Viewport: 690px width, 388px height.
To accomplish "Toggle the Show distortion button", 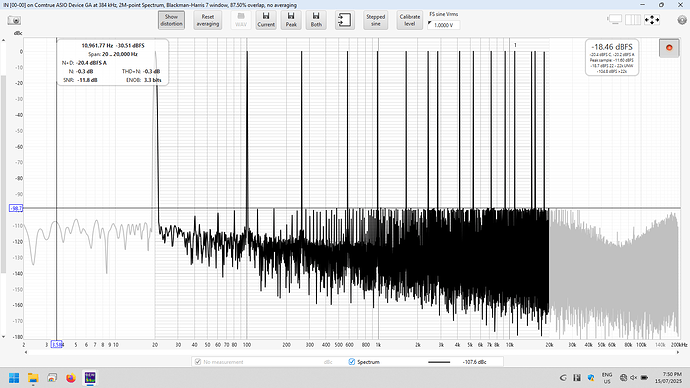I will 171,20.
